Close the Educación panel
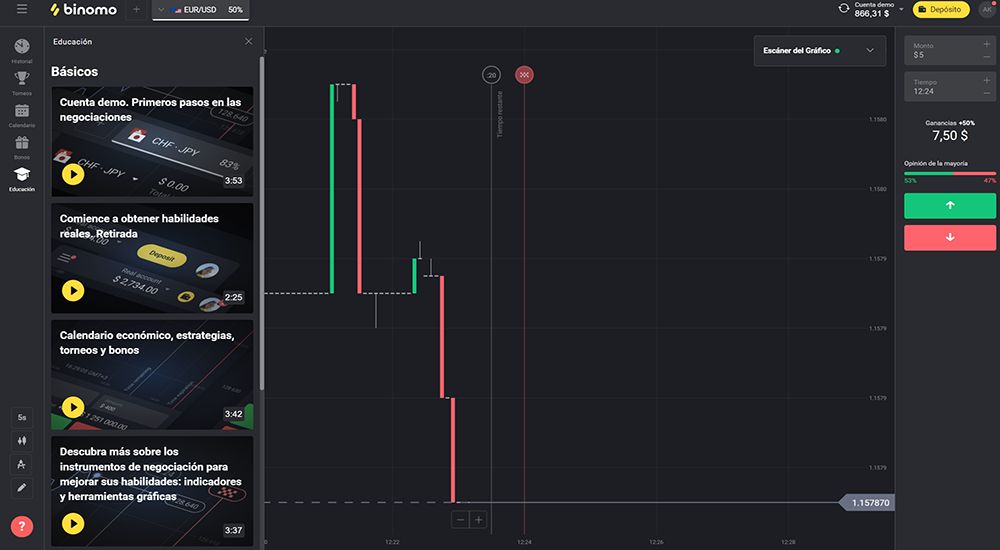This screenshot has height=550, width=1000. click(x=249, y=42)
